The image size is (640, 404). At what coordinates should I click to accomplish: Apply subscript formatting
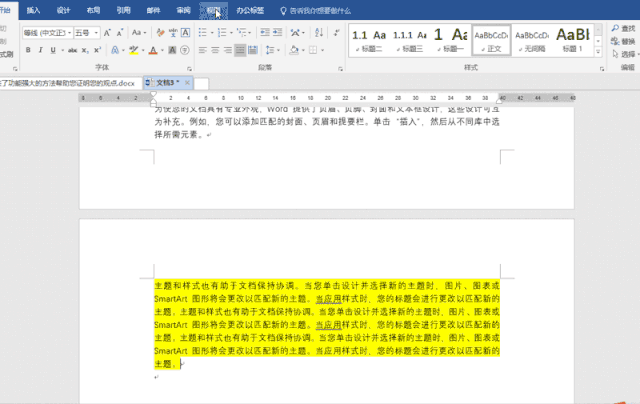pos(84,50)
